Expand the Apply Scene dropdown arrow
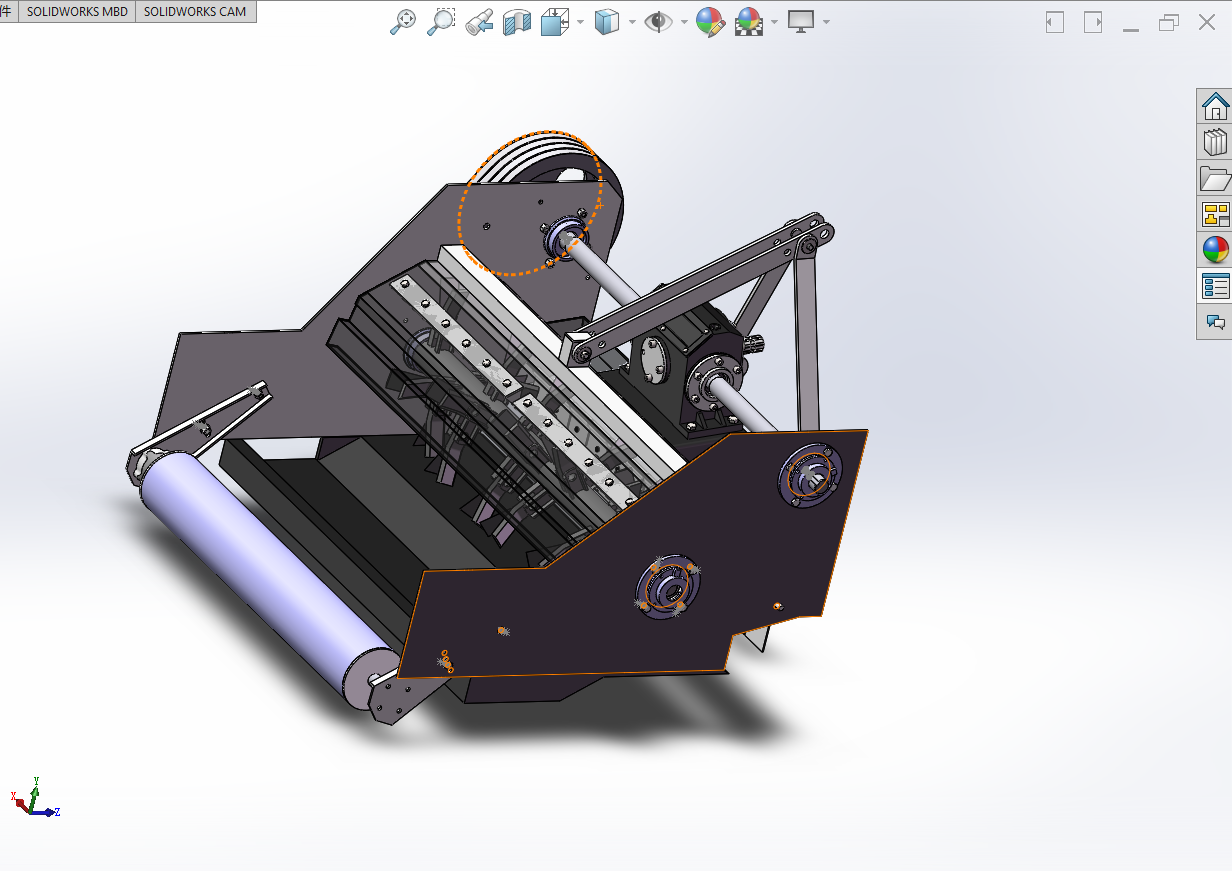This screenshot has width=1232, height=871. 774,22
